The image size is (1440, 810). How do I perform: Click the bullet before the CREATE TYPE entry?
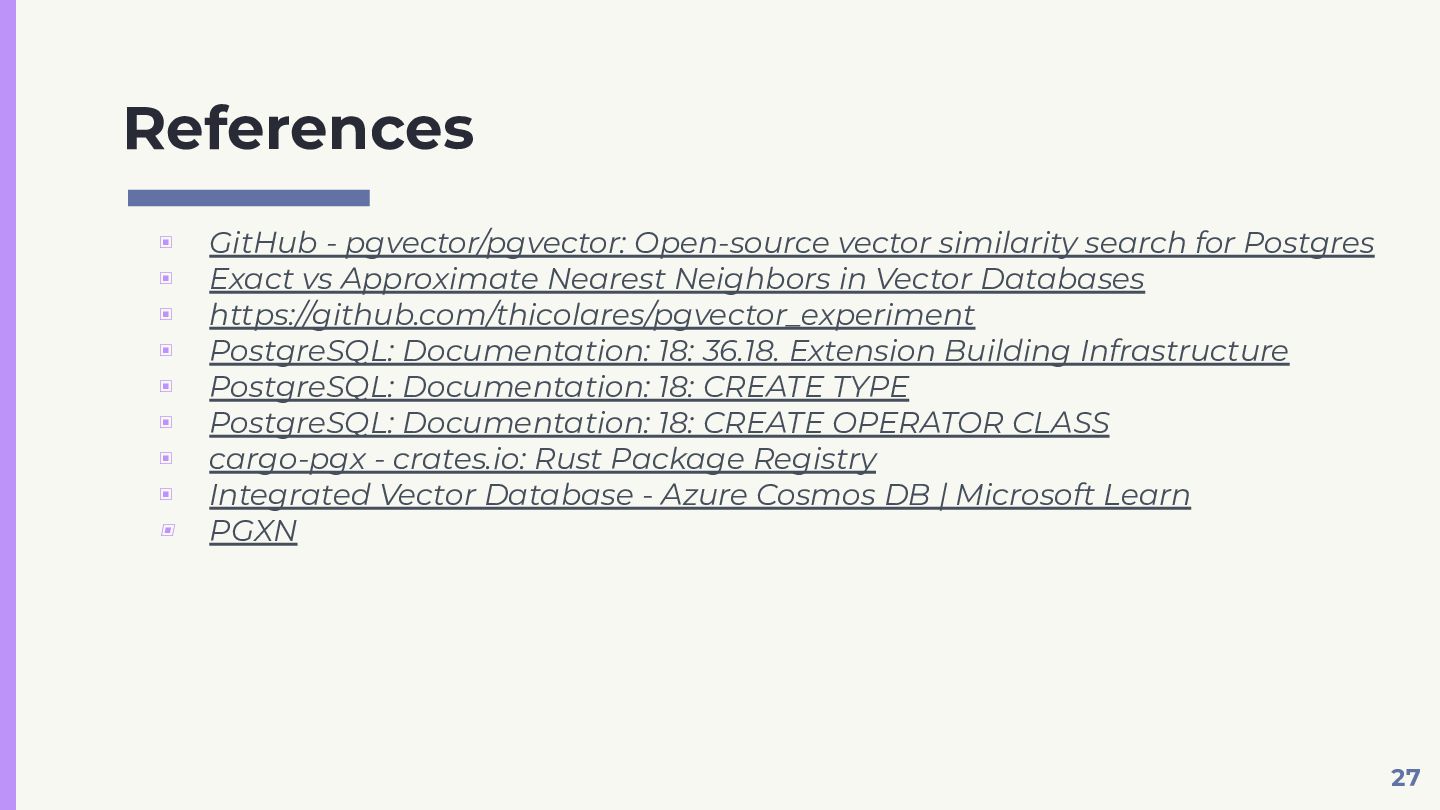(x=166, y=386)
